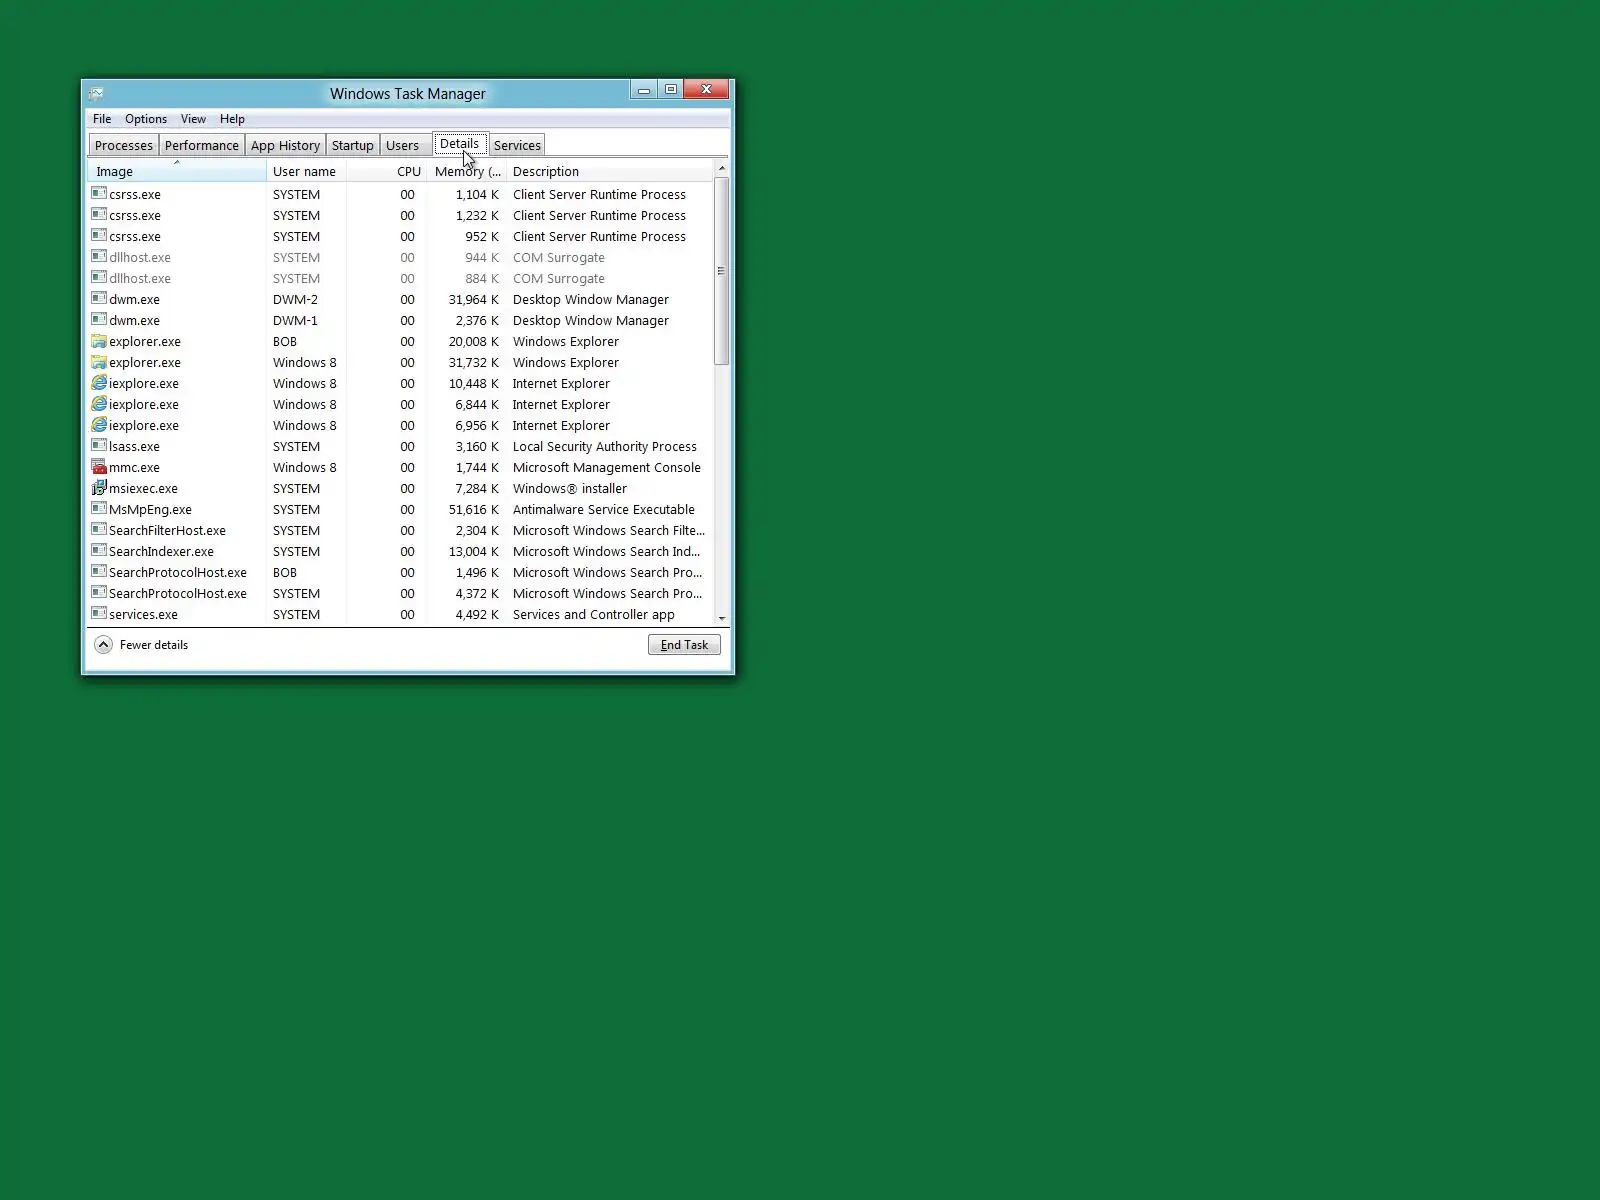This screenshot has width=1600, height=1200.
Task: Sort the list by the Description column header
Action: 610,171
